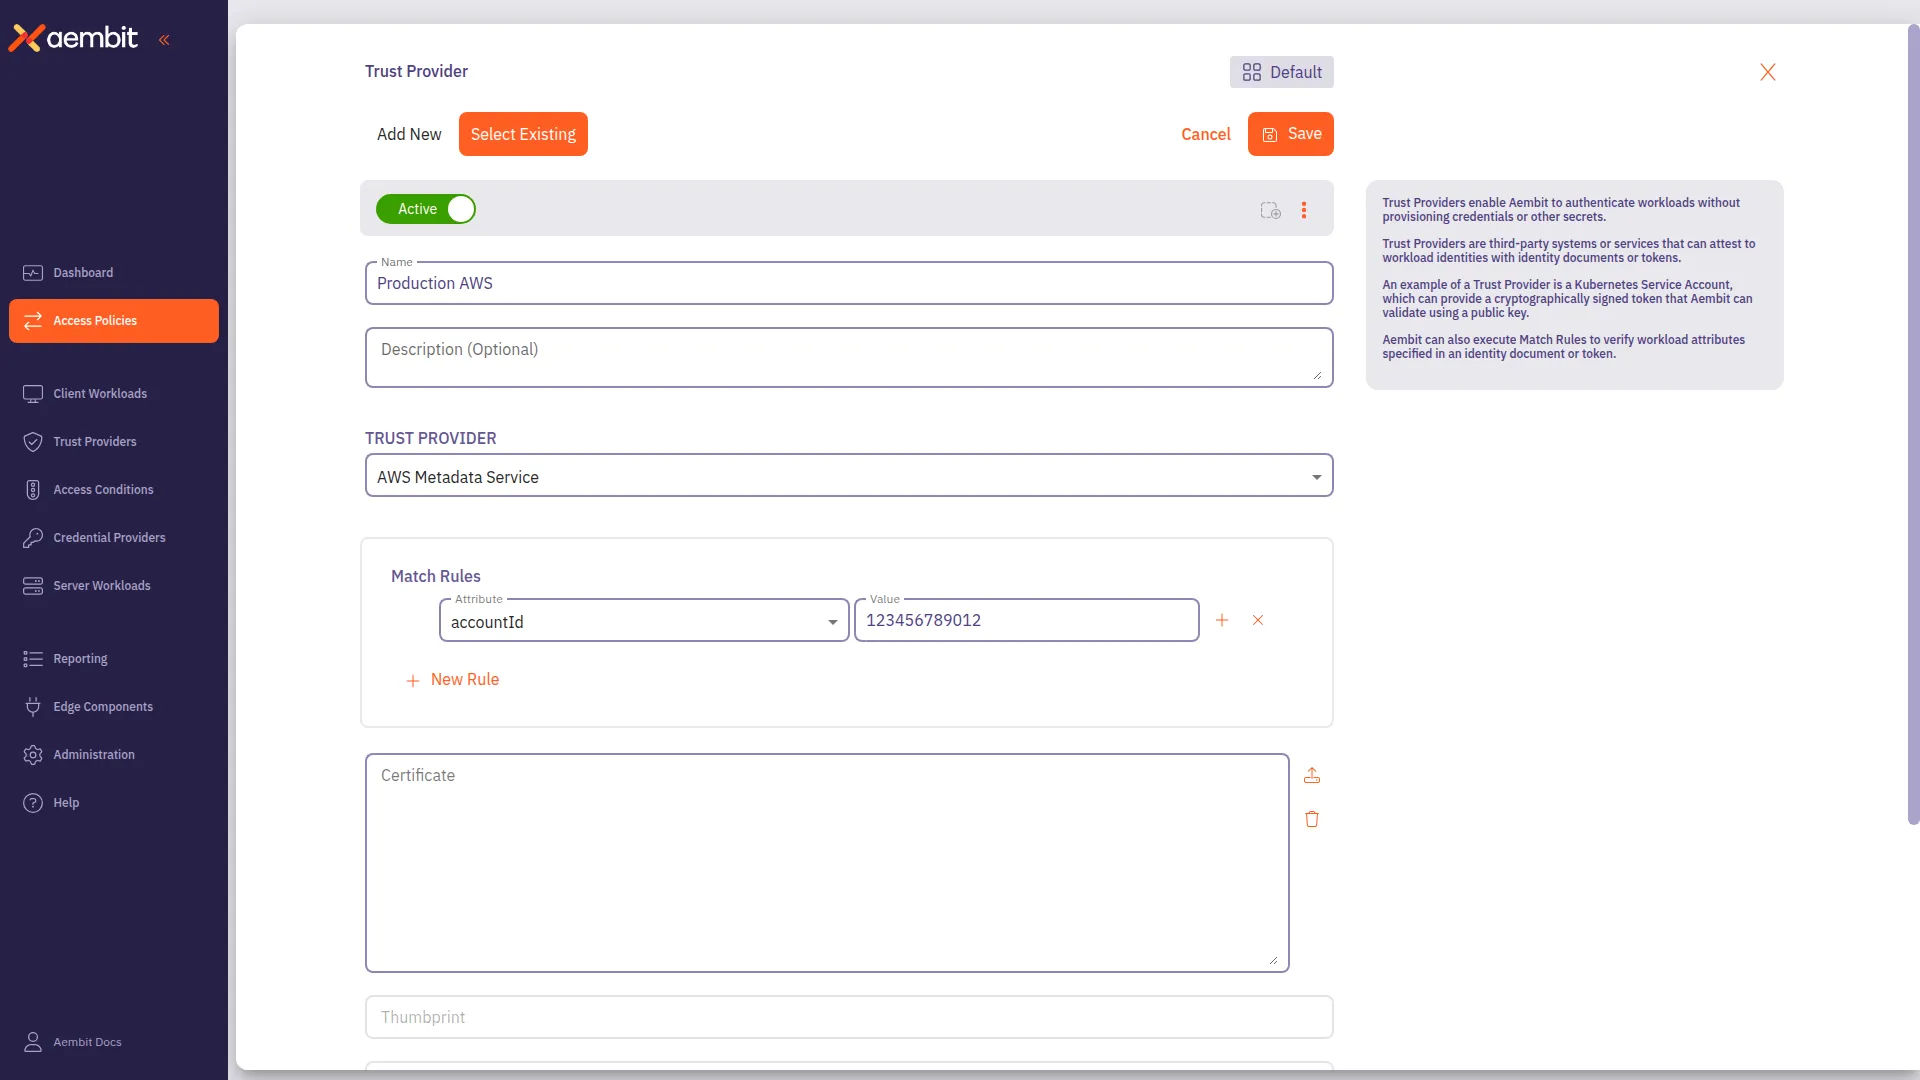The height and width of the screenshot is (1080, 1920).
Task: Open the three-dot more options menu
Action: coord(1304,210)
